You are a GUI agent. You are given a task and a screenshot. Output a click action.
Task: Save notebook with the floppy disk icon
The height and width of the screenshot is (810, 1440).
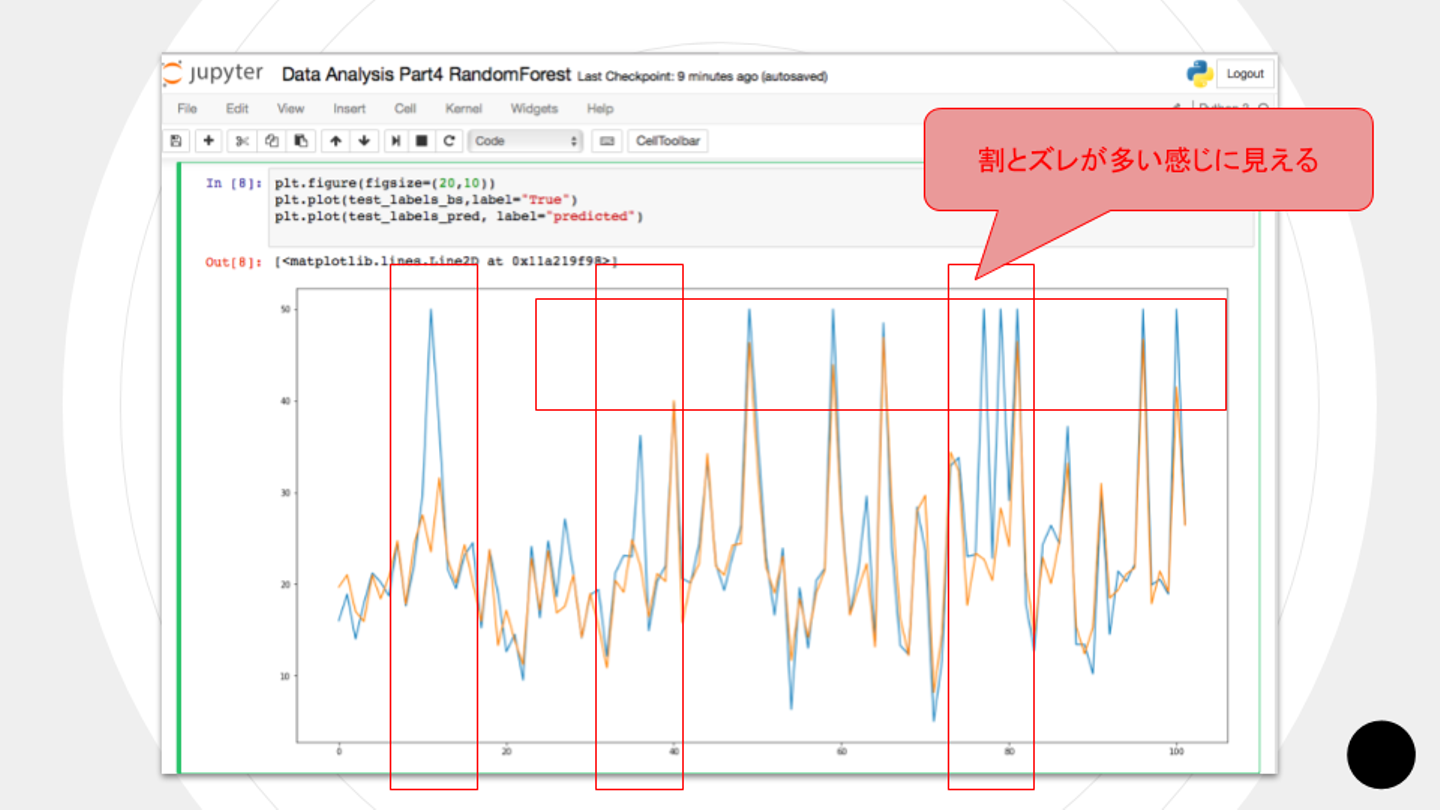tap(176, 141)
